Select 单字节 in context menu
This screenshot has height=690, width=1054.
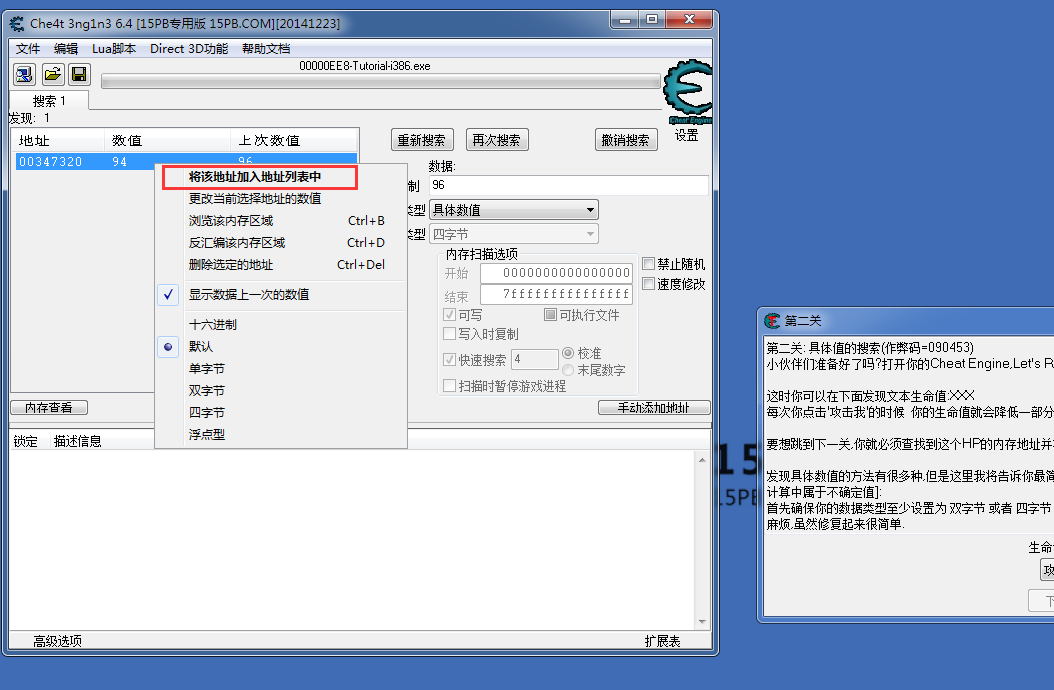(x=280, y=369)
